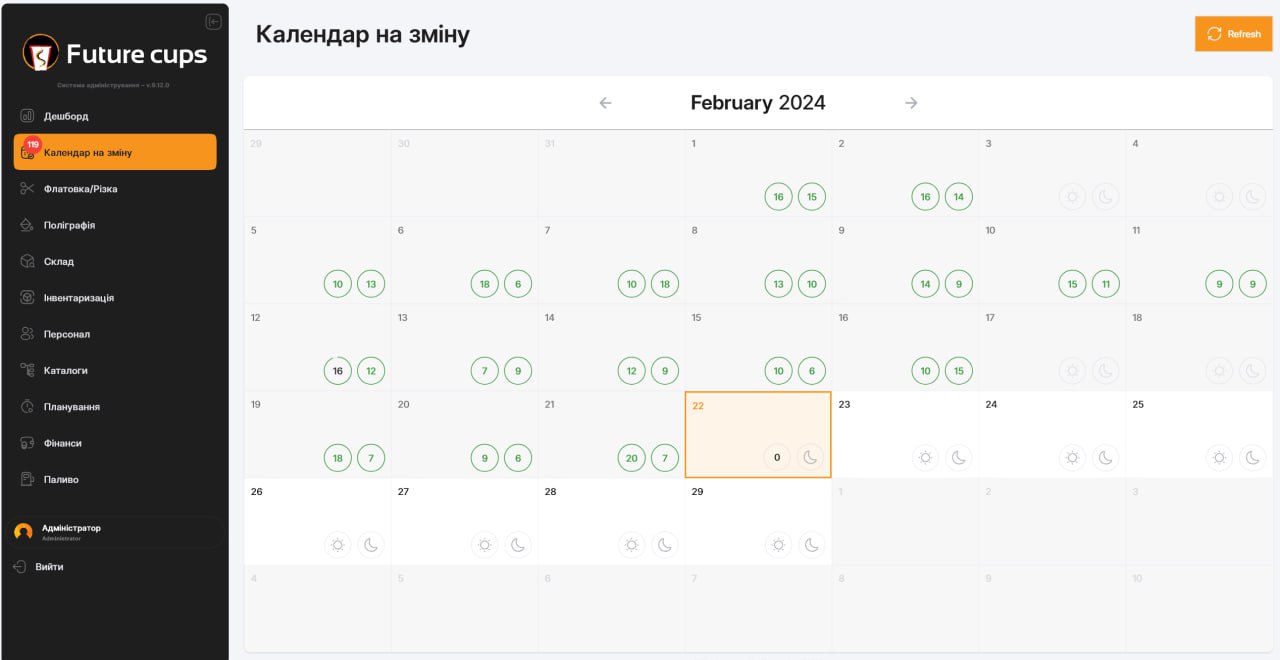1280x660 pixels.
Task: Go to previous month with left arrow
Action: (605, 103)
